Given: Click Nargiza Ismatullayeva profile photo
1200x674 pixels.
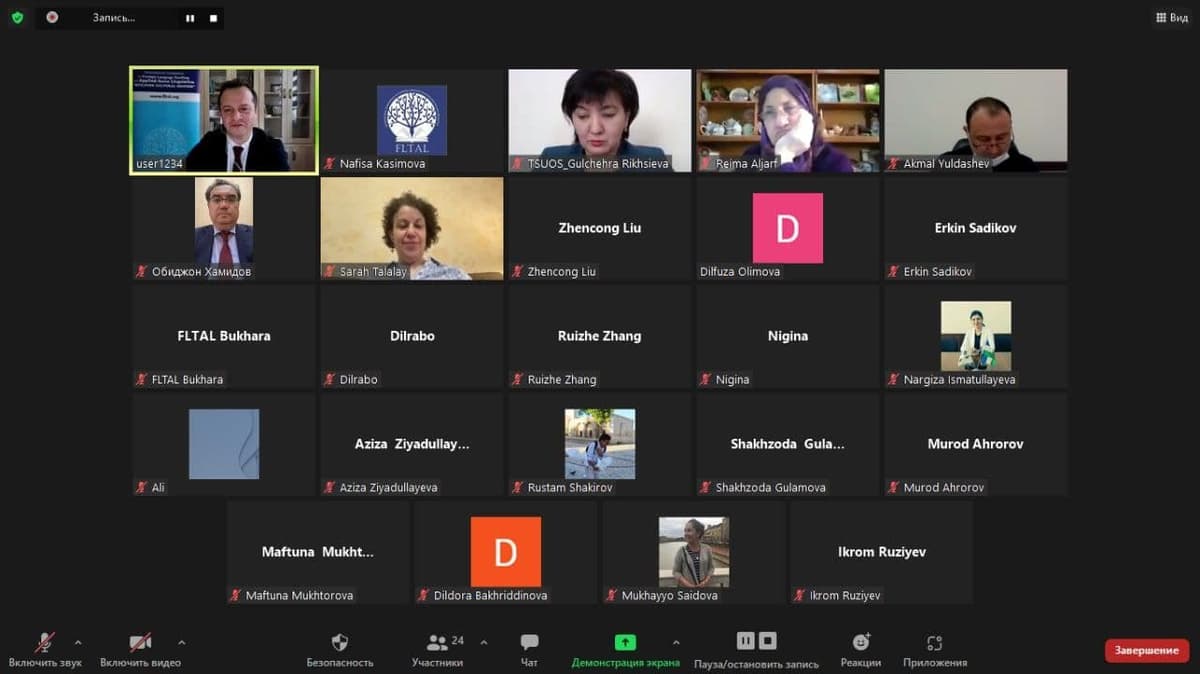Looking at the screenshot, I should point(976,336).
